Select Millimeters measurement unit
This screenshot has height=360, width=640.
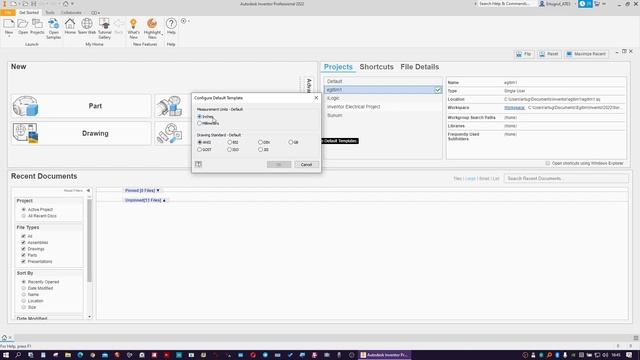click(200, 123)
